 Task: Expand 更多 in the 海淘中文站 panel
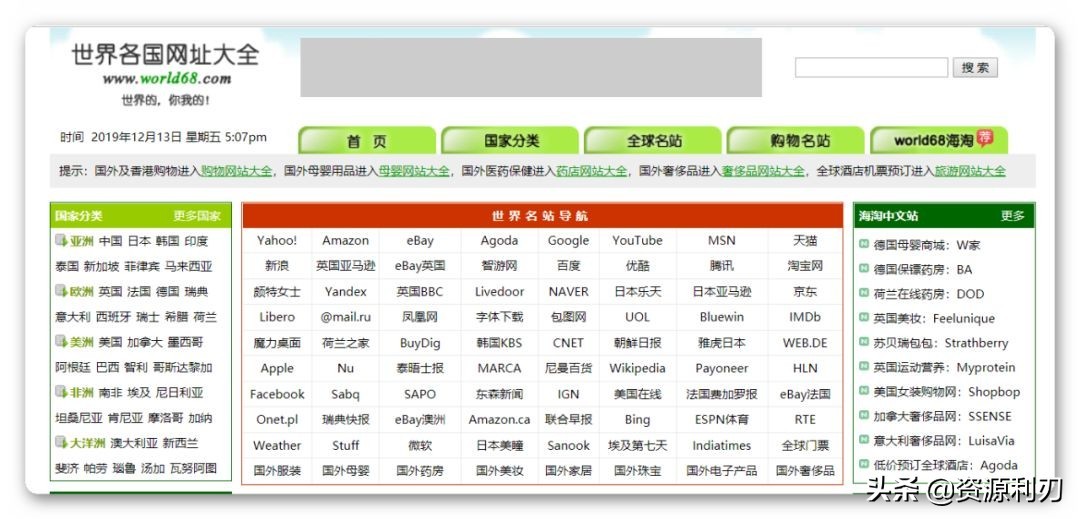(1012, 216)
